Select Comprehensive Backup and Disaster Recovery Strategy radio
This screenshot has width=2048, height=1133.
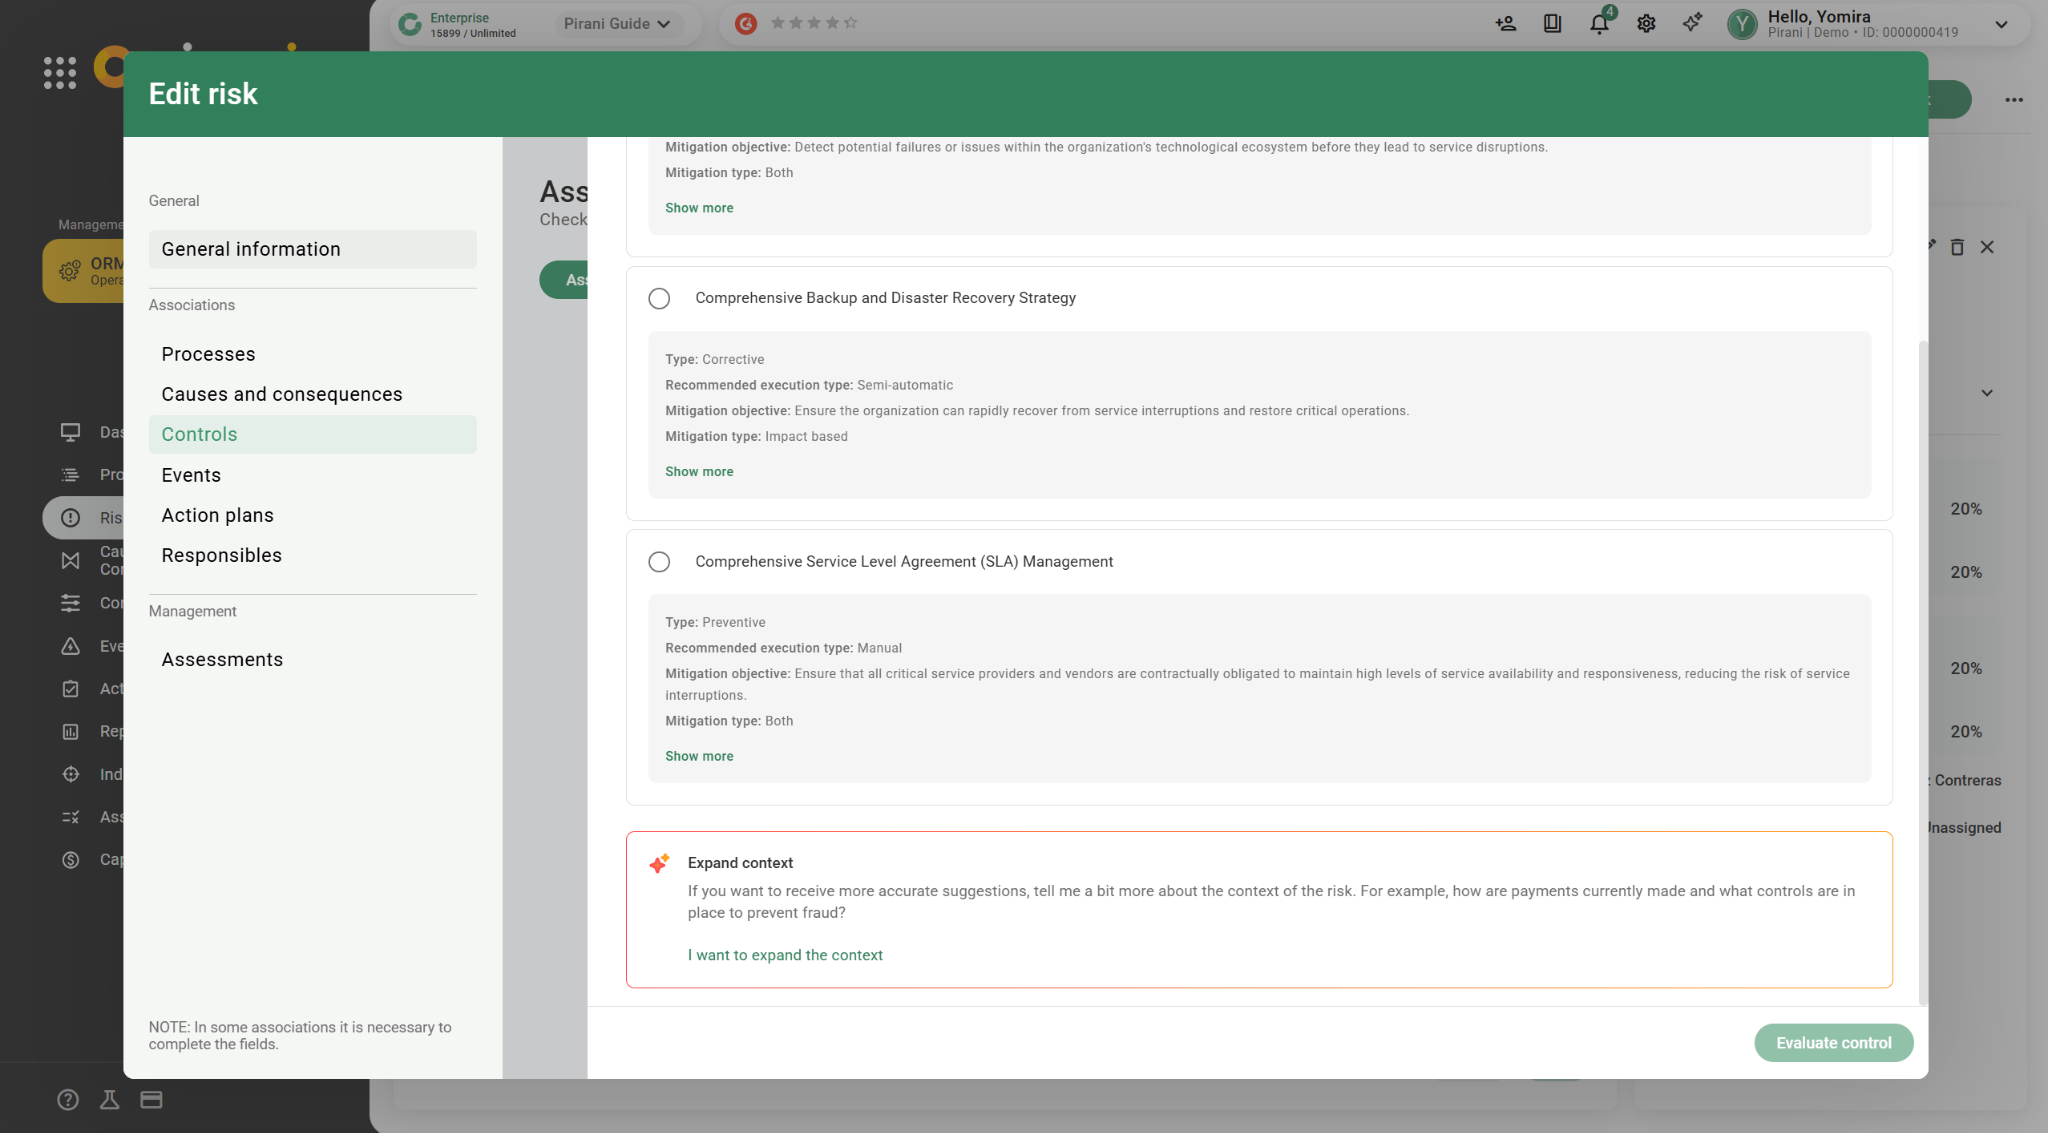[659, 298]
